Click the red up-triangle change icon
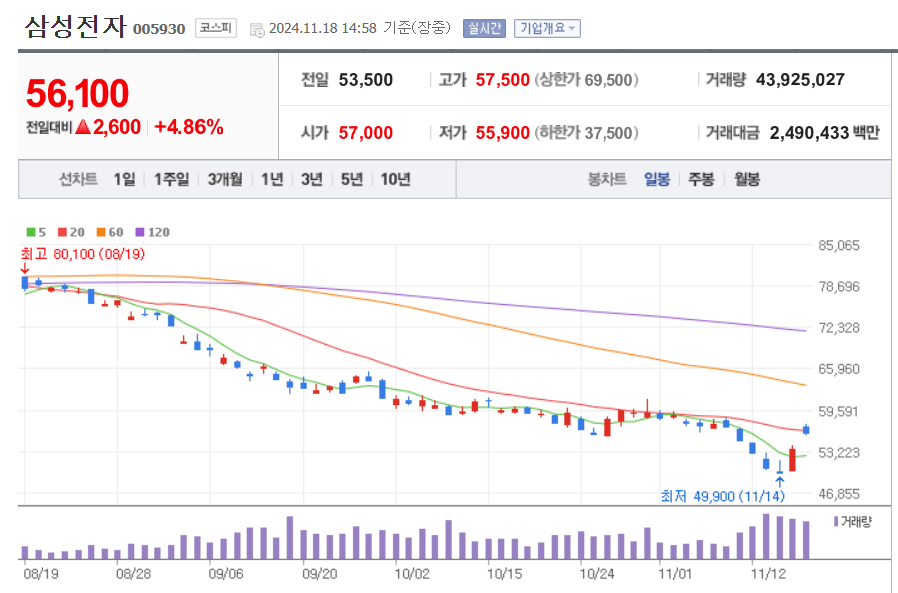898x593 pixels. coord(83,127)
